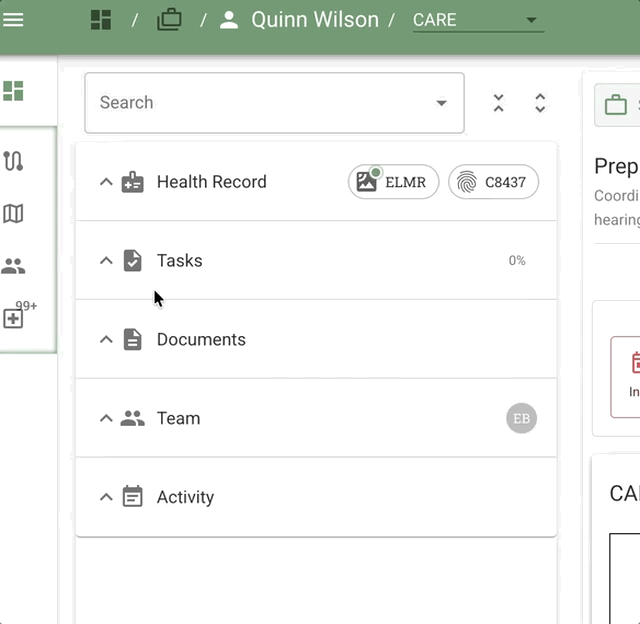This screenshot has height=624, width=640.
Task: Click the C8437 fingerprint chip
Action: [x=493, y=182]
